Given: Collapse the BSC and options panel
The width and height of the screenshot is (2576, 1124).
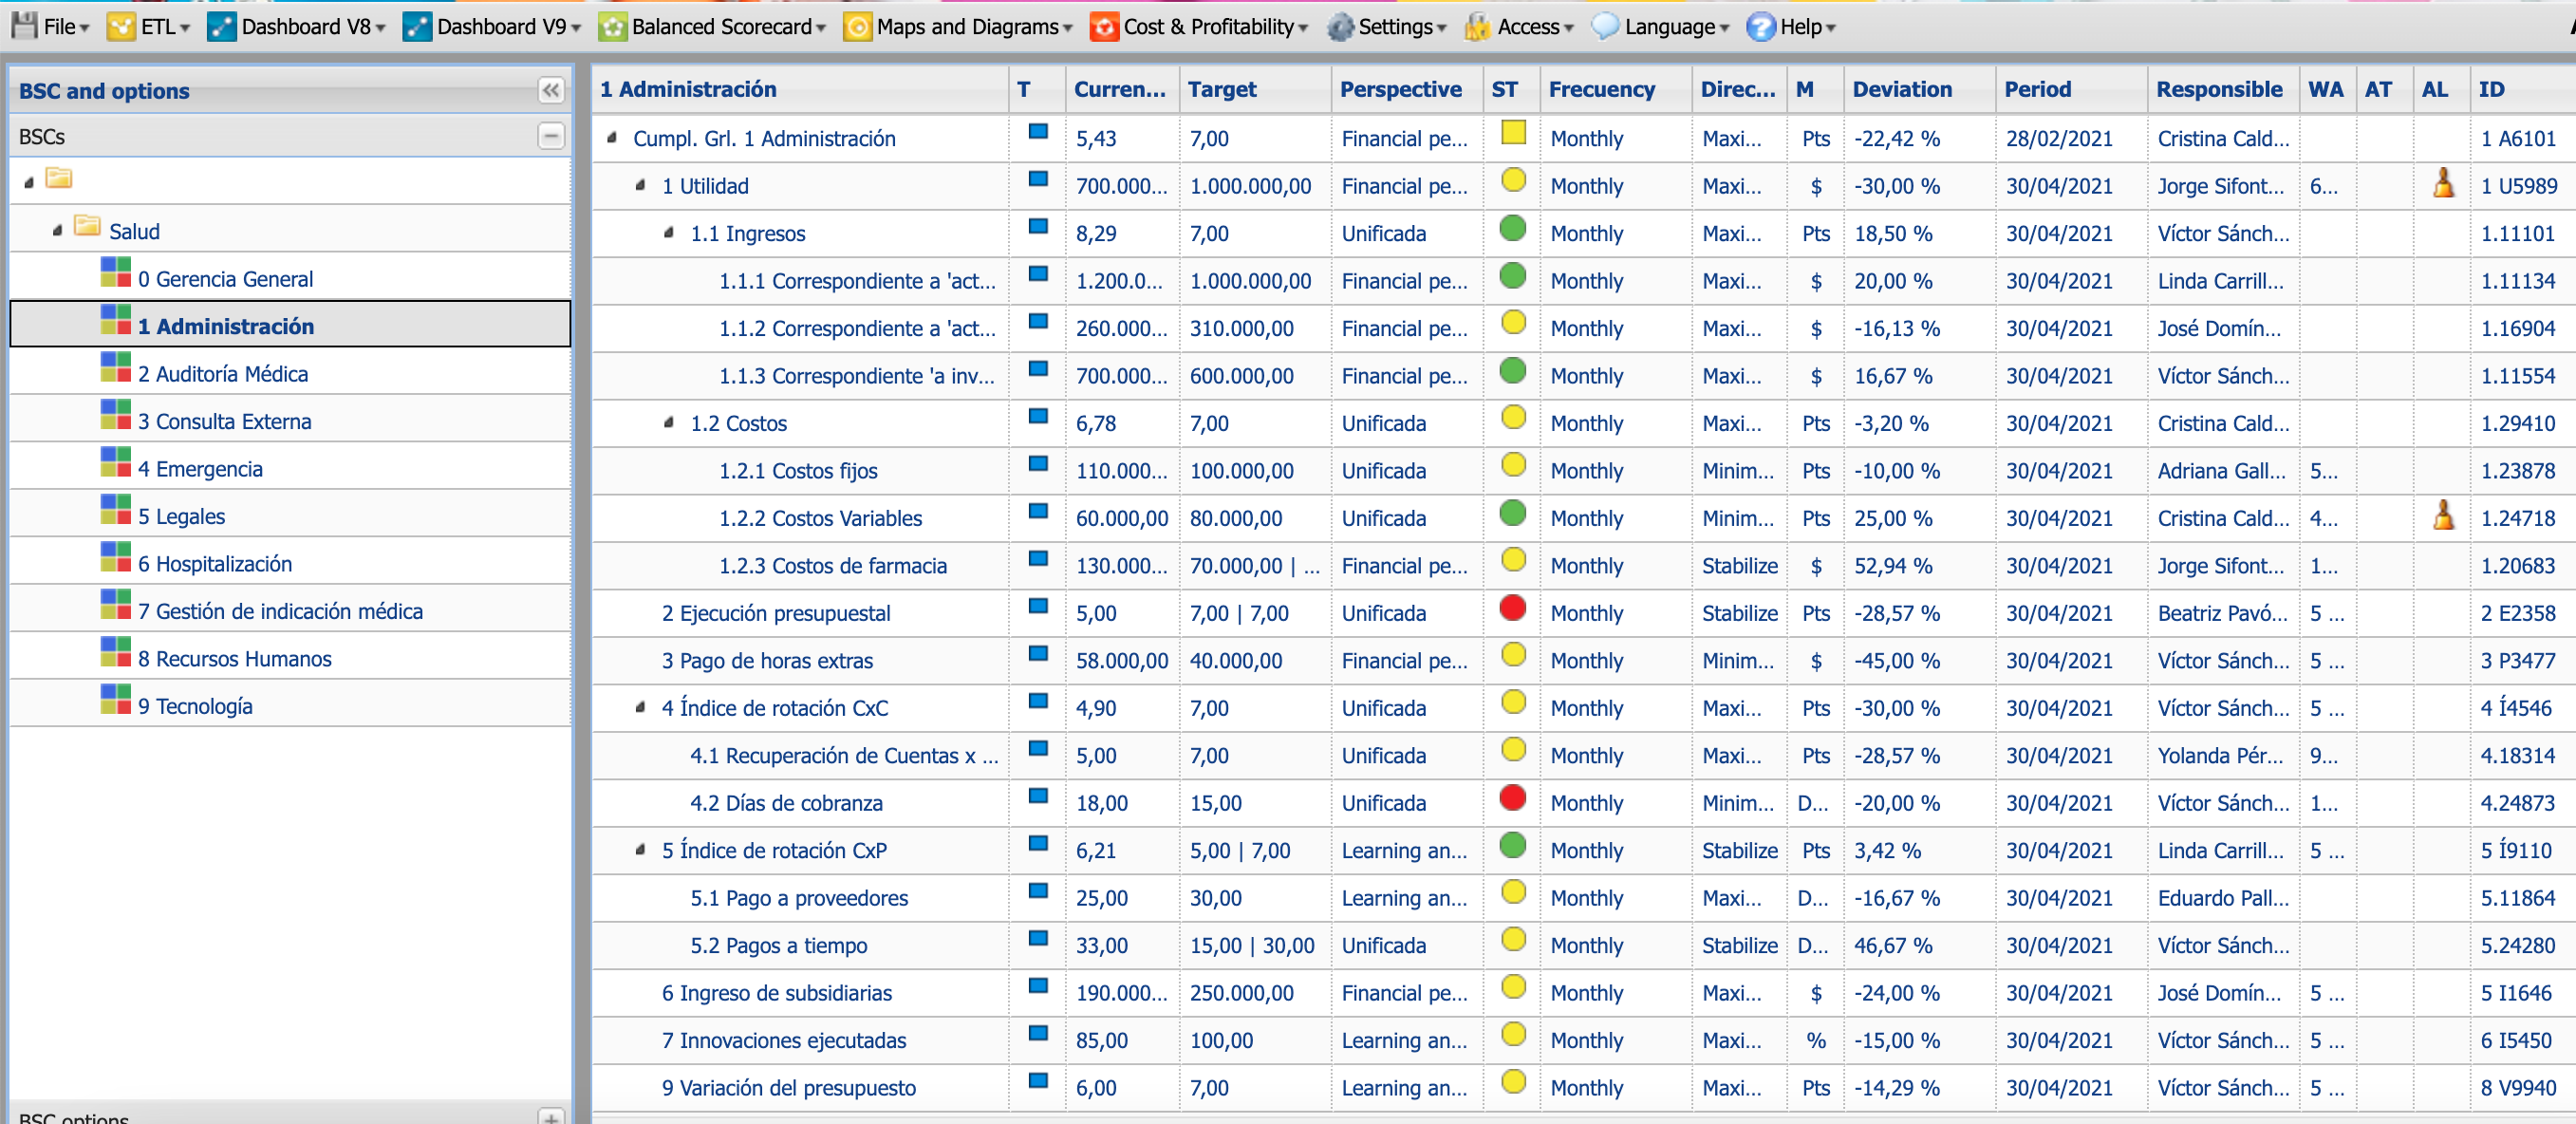Looking at the screenshot, I should [x=550, y=91].
